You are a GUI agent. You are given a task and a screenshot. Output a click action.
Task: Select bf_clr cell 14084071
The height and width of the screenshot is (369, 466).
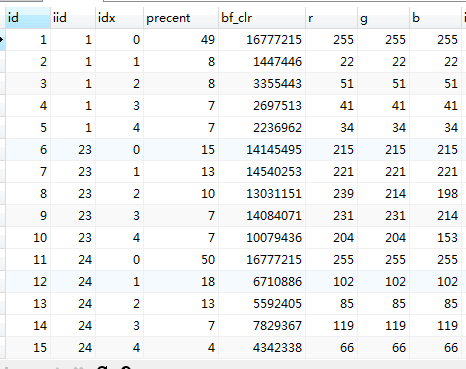pos(262,216)
